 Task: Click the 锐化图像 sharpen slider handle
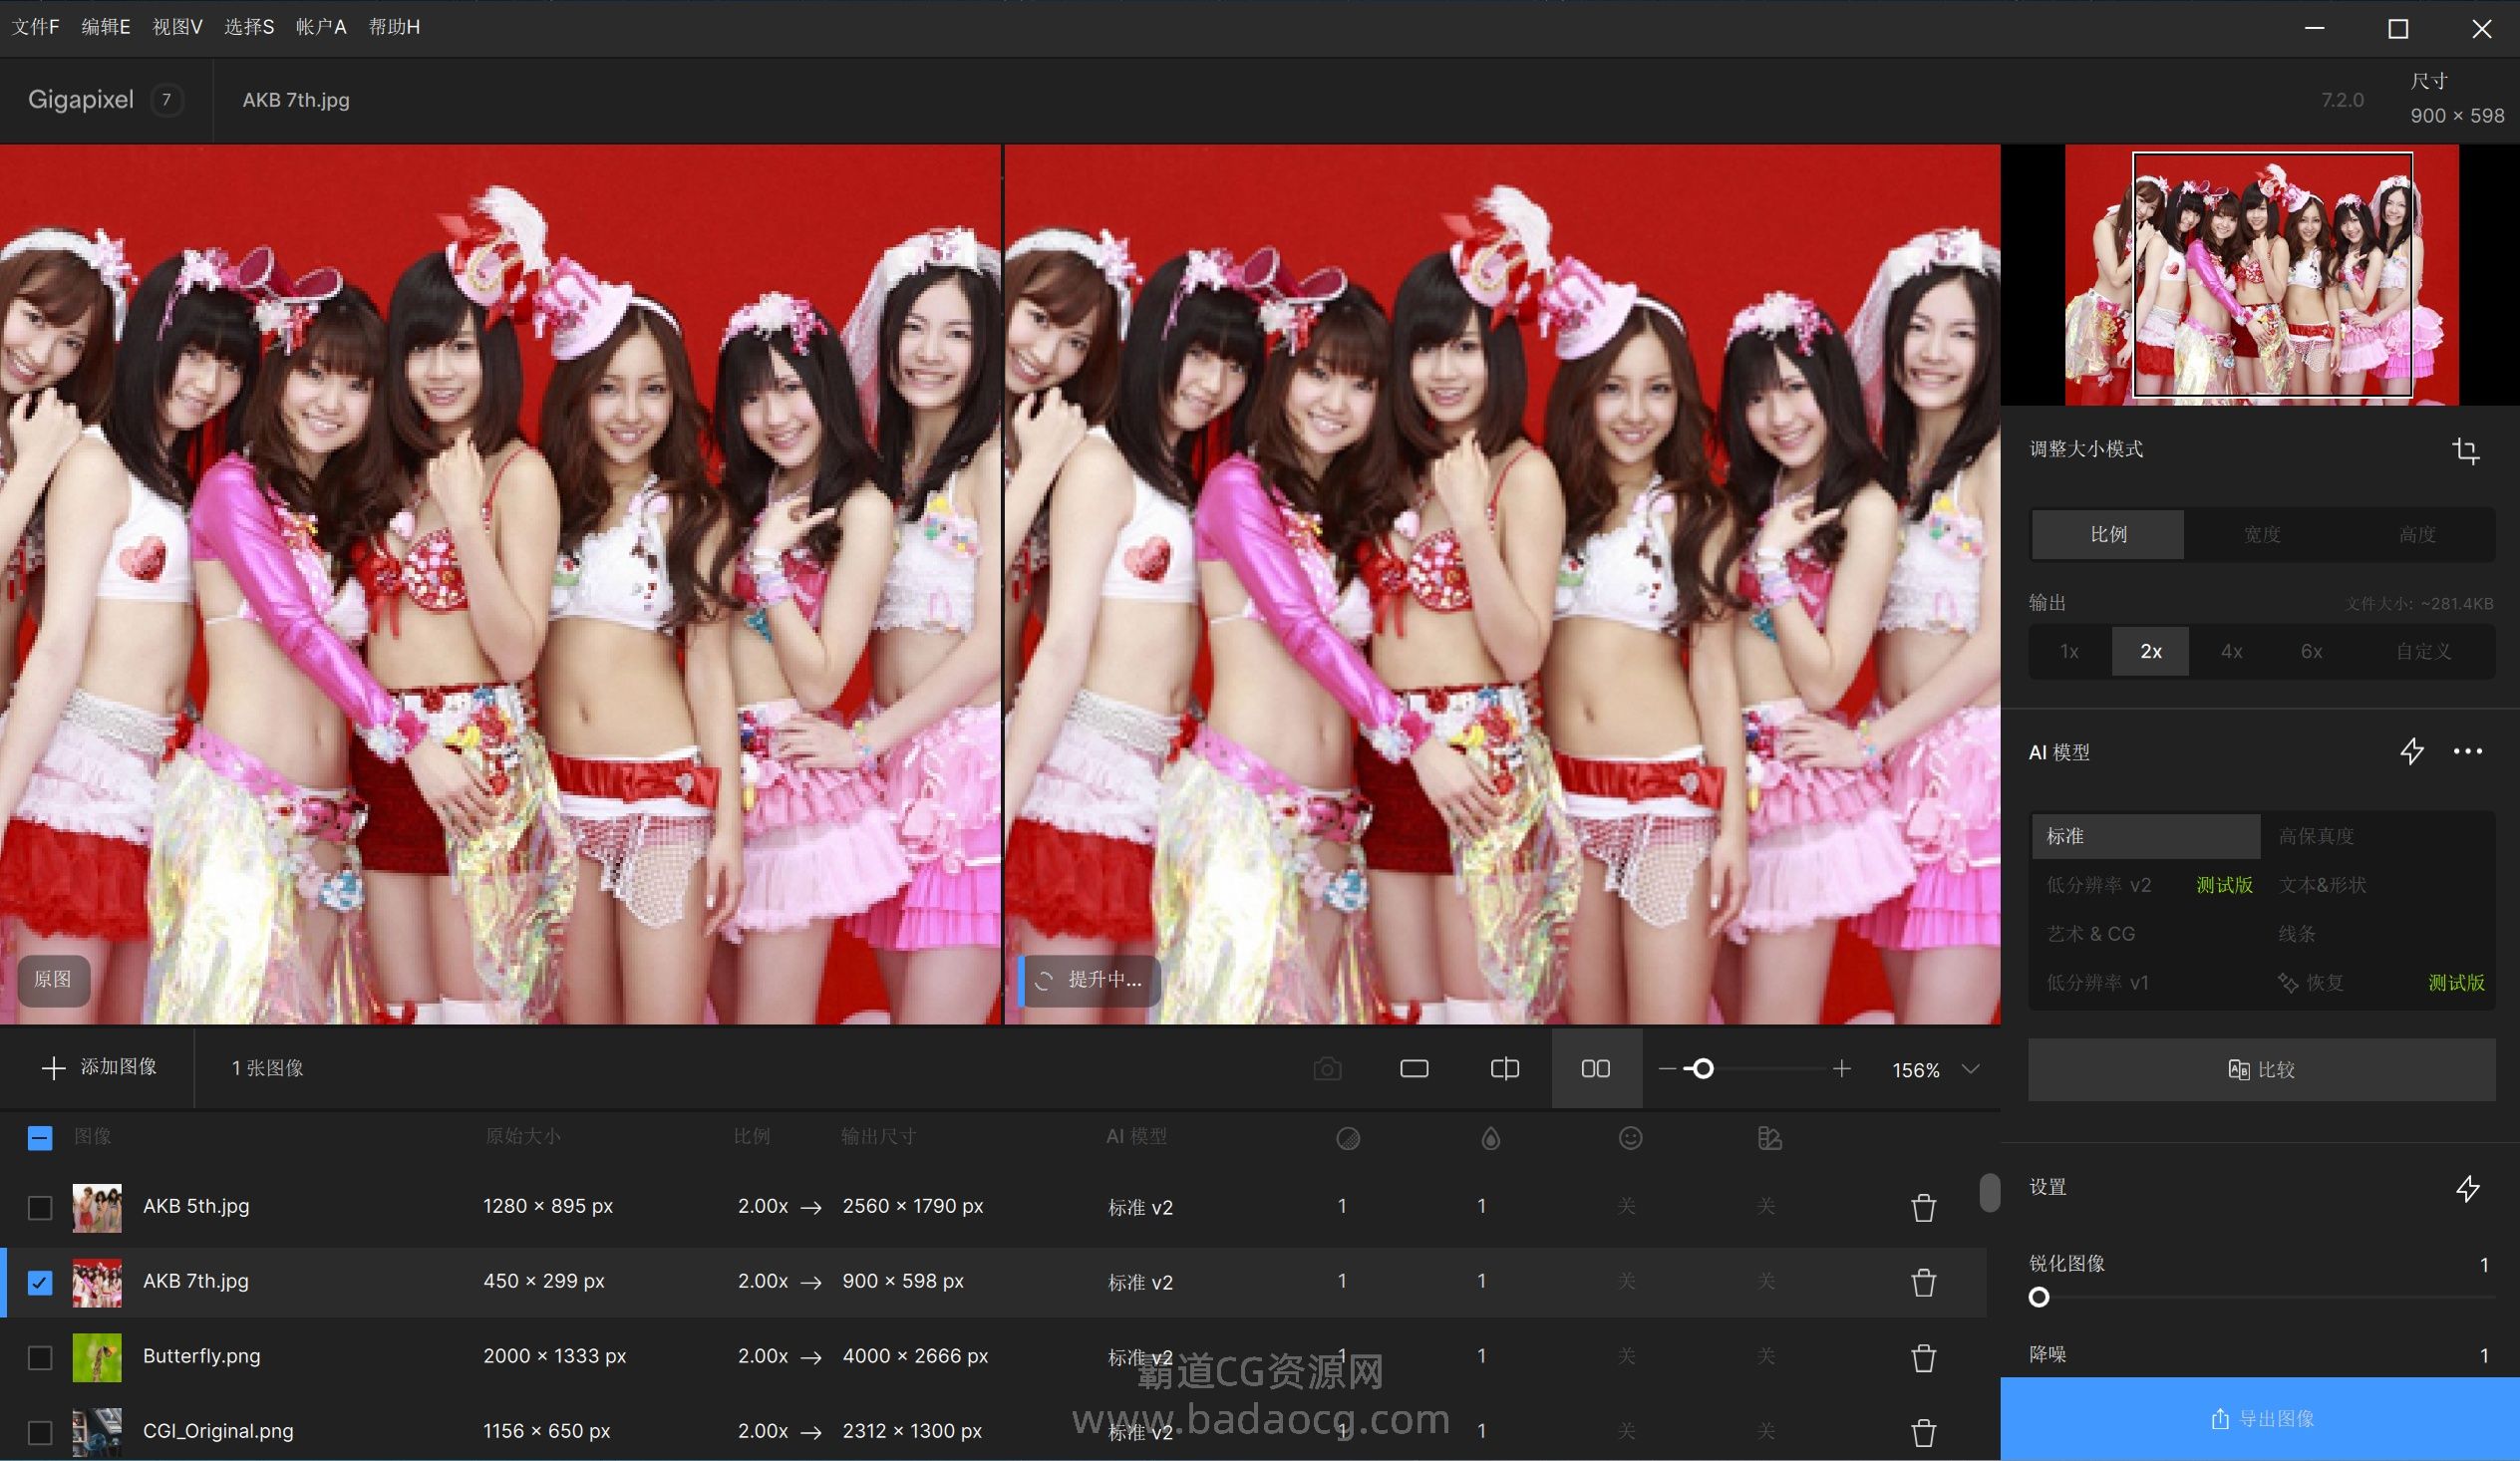(x=2039, y=1297)
